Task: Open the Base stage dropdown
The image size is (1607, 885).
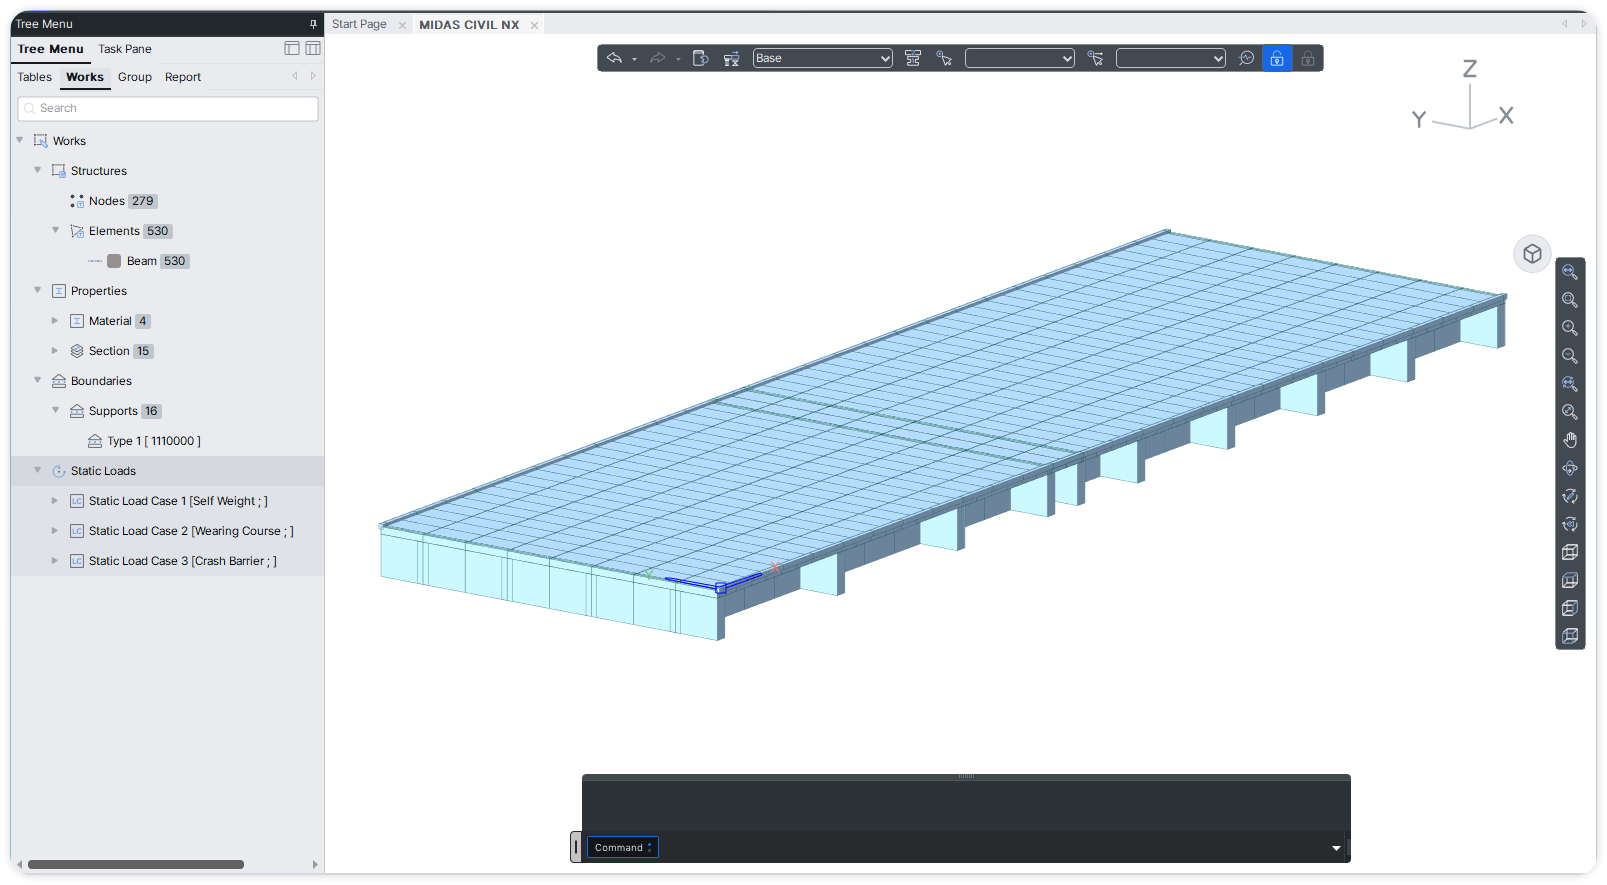Action: click(822, 58)
